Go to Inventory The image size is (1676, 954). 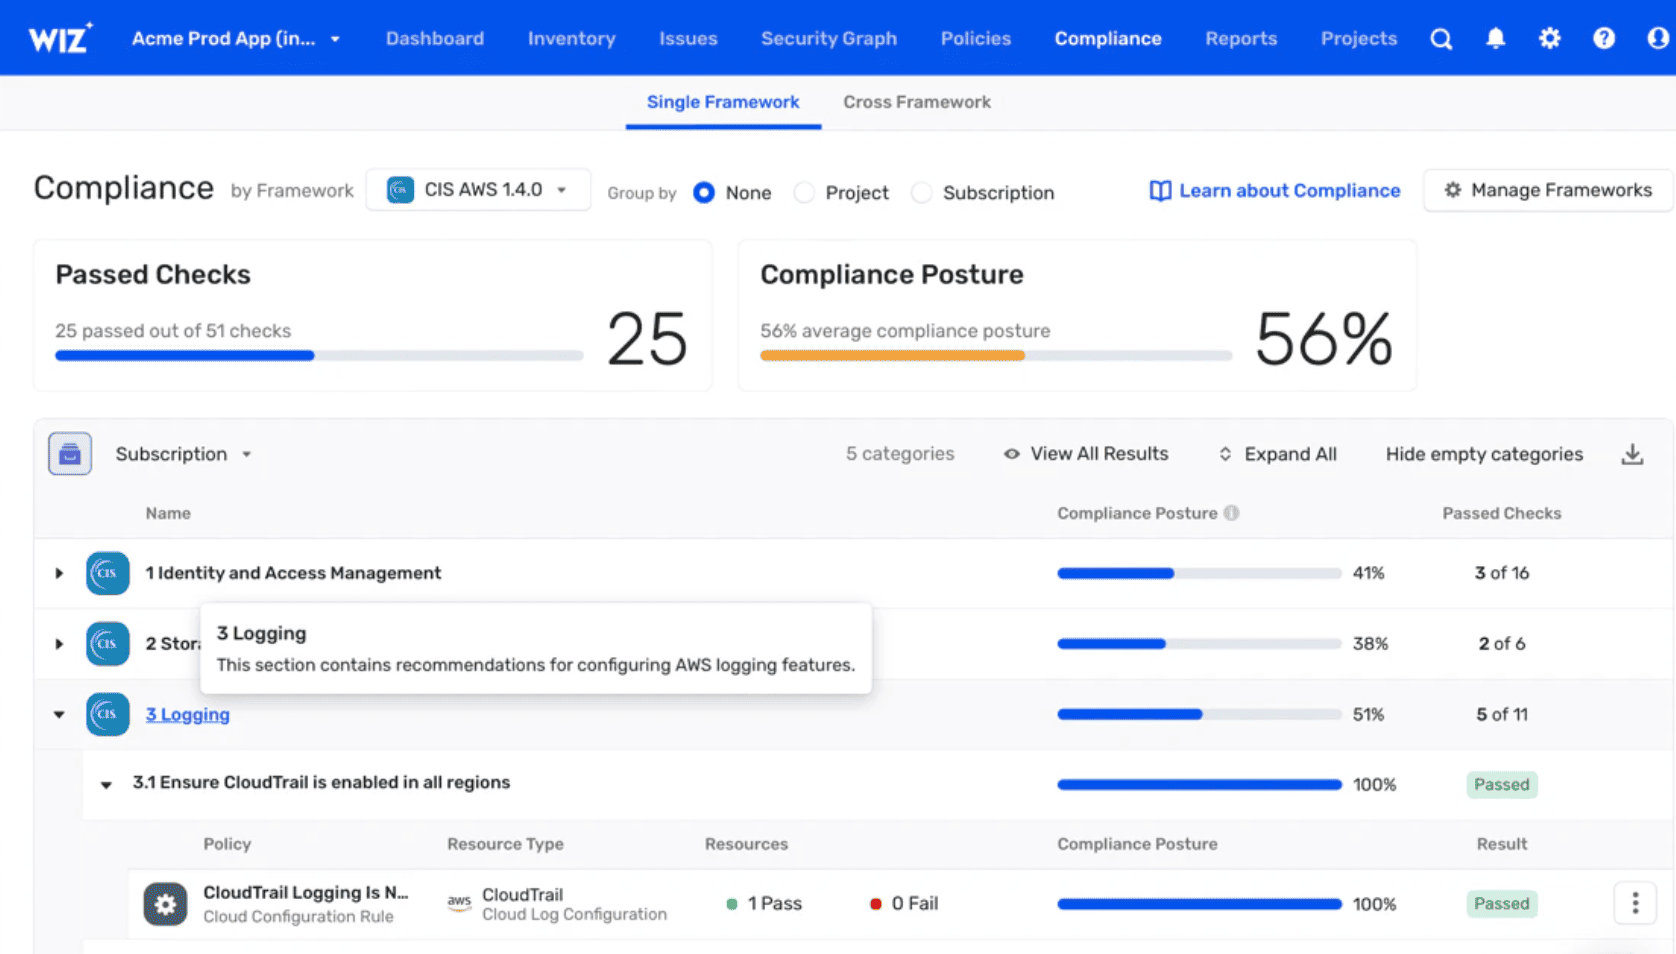(x=571, y=38)
